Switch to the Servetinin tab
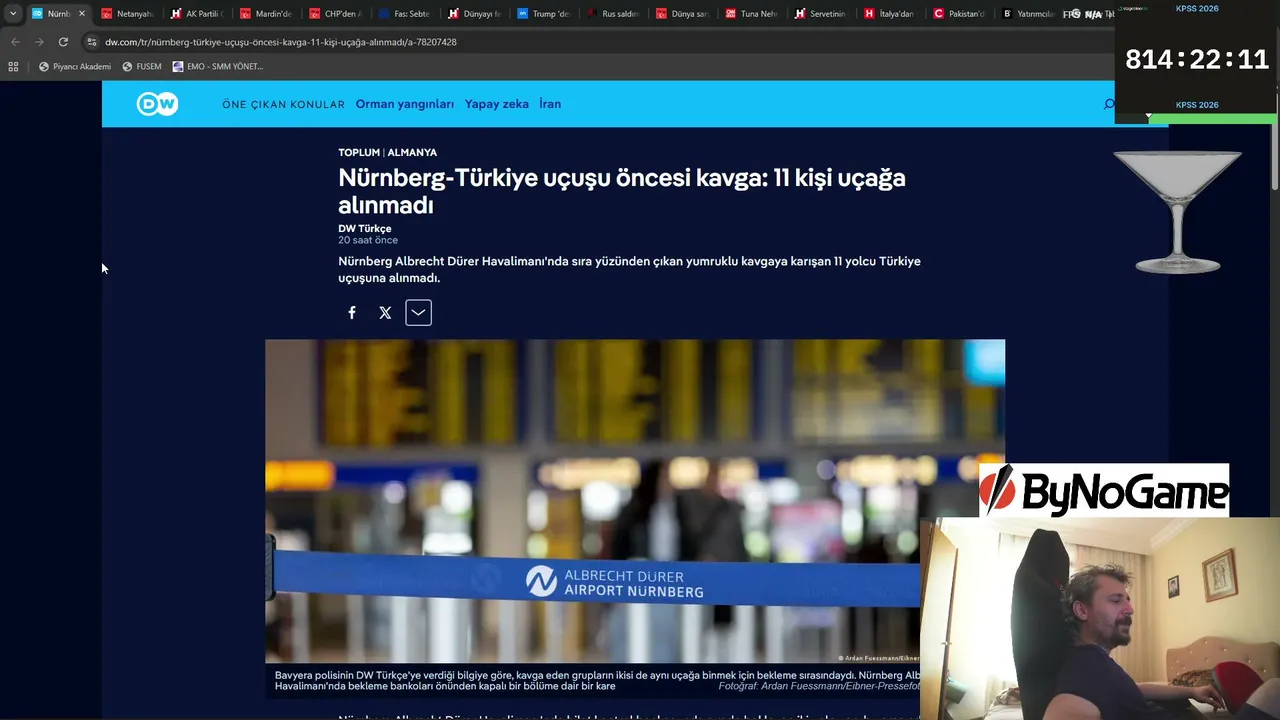Screen dimensions: 1280x720 click(x=819, y=14)
